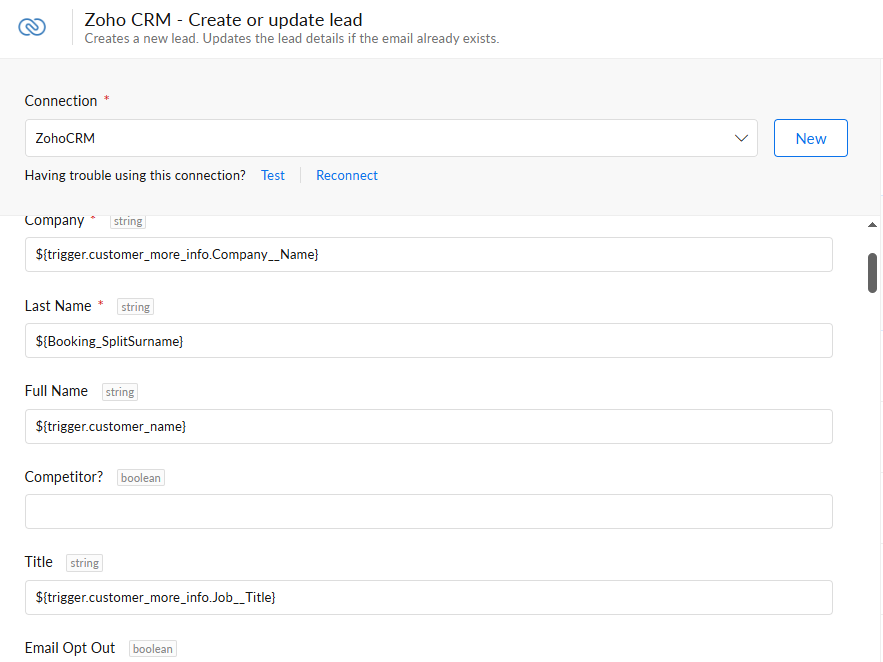This screenshot has height=662, width=883.
Task: Click the Email Opt Out label
Action: pos(70,648)
